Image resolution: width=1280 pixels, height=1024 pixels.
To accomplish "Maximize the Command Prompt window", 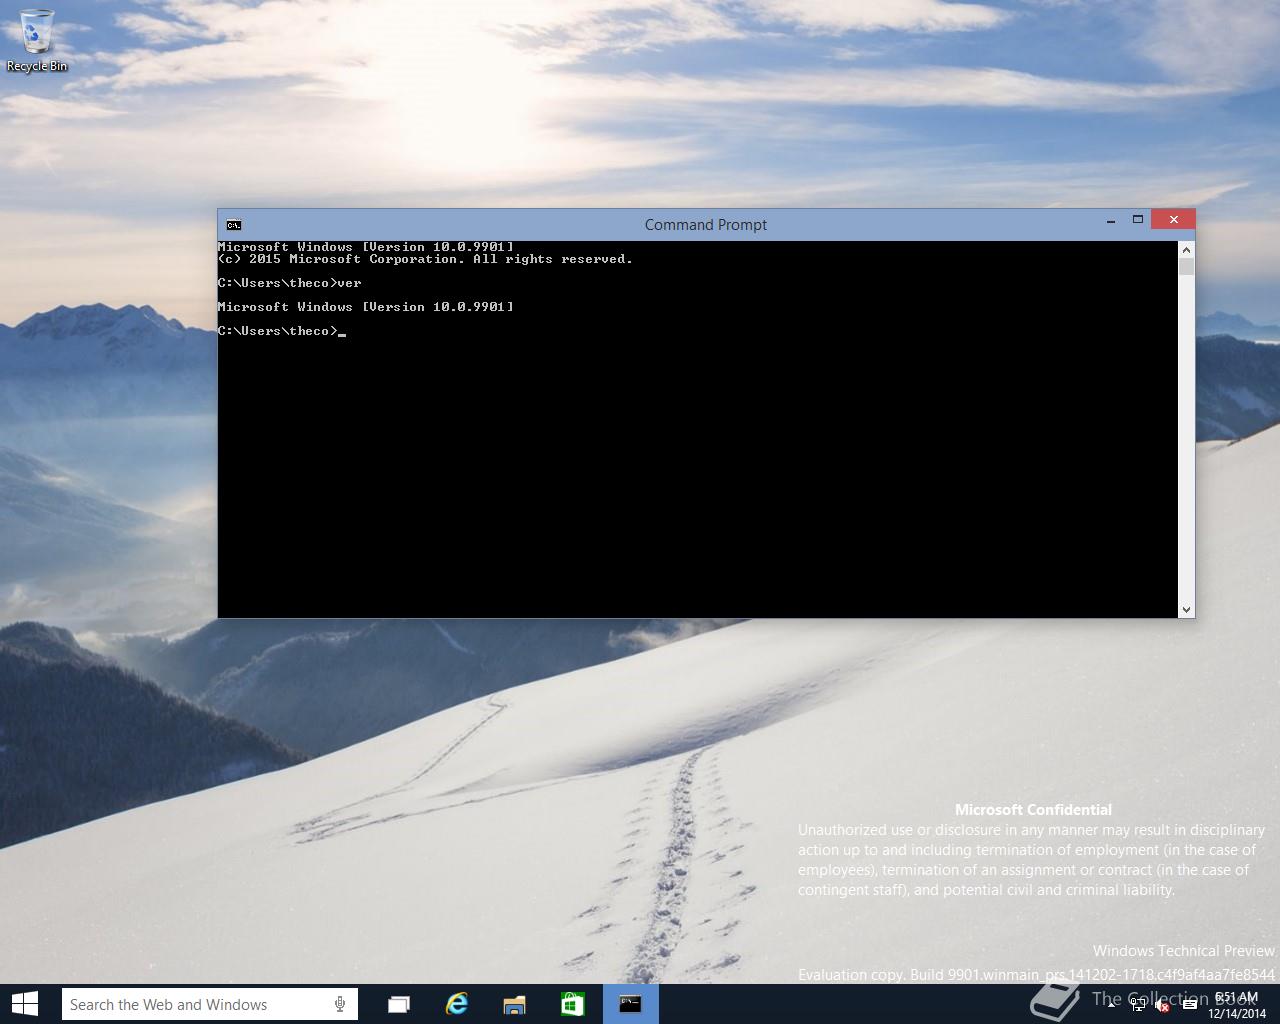I will pos(1138,220).
